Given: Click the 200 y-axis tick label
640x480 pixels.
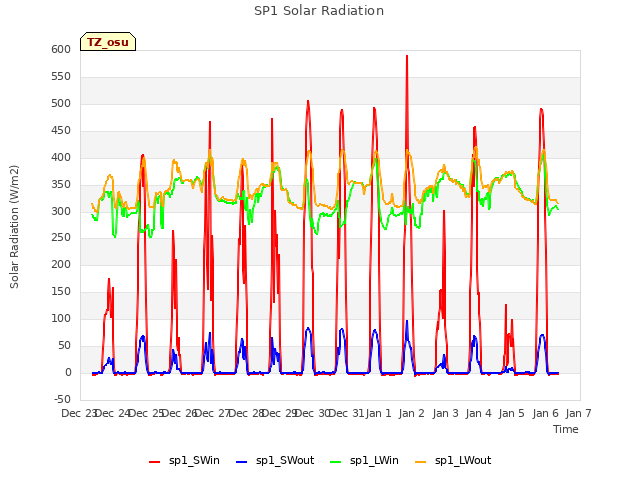Looking at the screenshot, I should tap(61, 264).
